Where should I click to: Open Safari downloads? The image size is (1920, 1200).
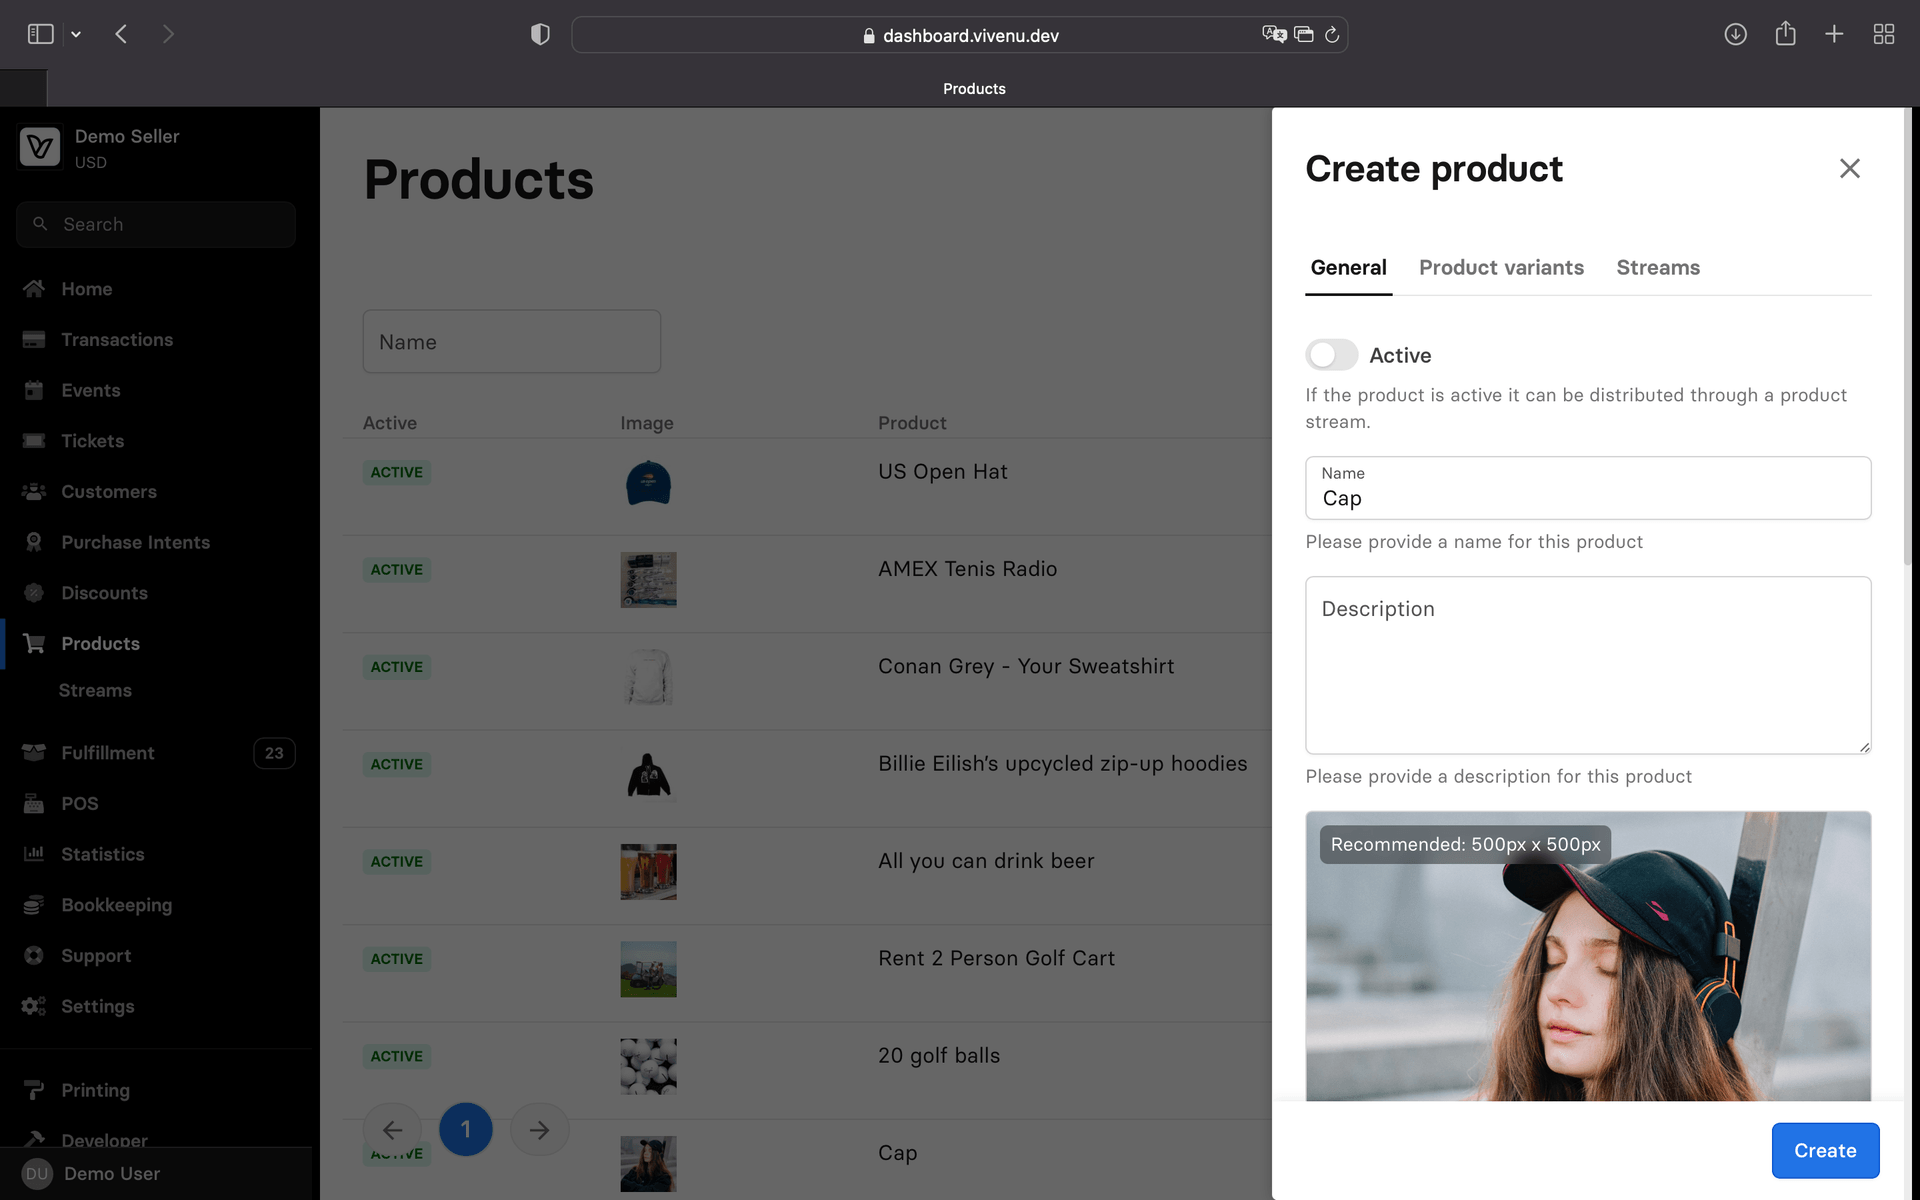point(1735,34)
